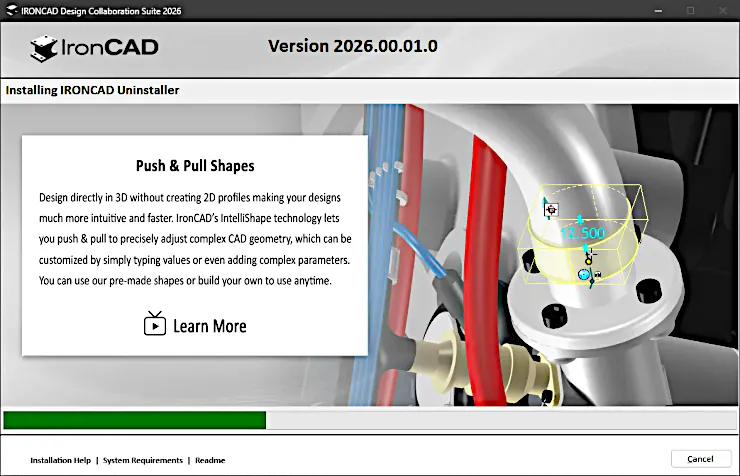Click the IronCAD title bar app icon
Screen dimensions: 740x476
pyautogui.click(x=12, y=10)
